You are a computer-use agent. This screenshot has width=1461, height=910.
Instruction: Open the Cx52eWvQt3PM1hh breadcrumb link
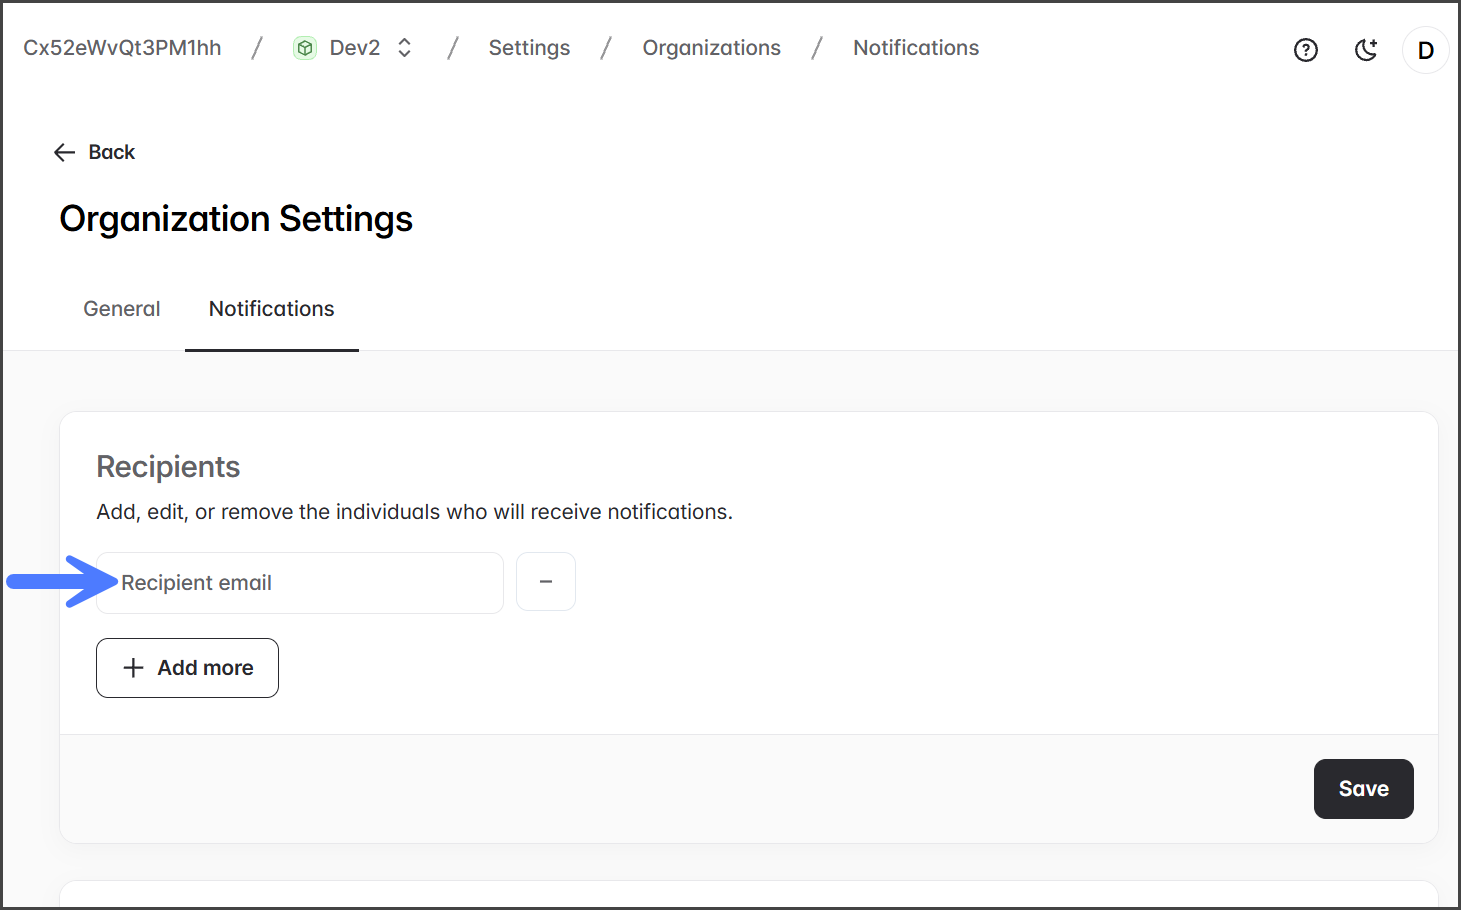tap(122, 48)
